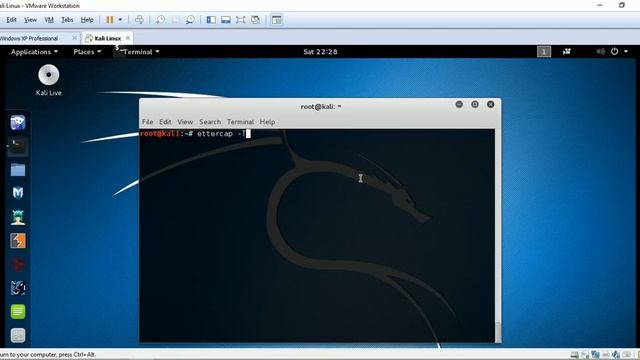Open the VMware VM menu

click(49, 20)
